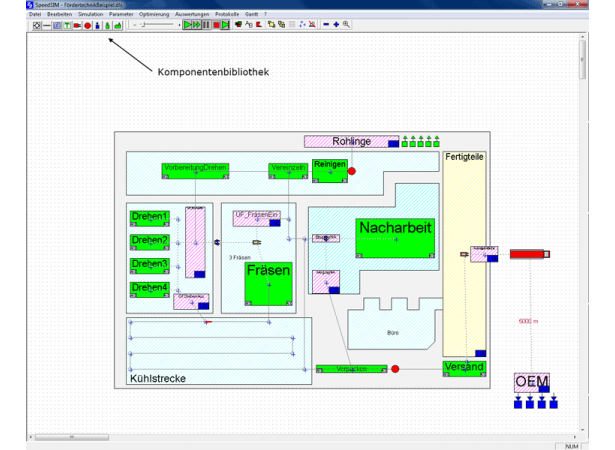Viewport: 615px width, 450px height.
Task: Click the second yellow stacked-objects icon
Action: [282, 24]
